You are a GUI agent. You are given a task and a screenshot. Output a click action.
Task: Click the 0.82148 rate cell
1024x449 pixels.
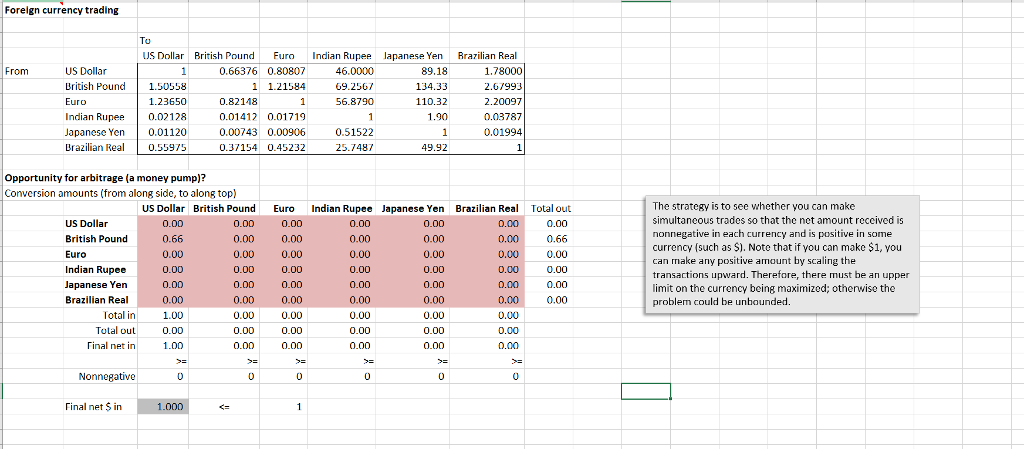click(x=224, y=102)
